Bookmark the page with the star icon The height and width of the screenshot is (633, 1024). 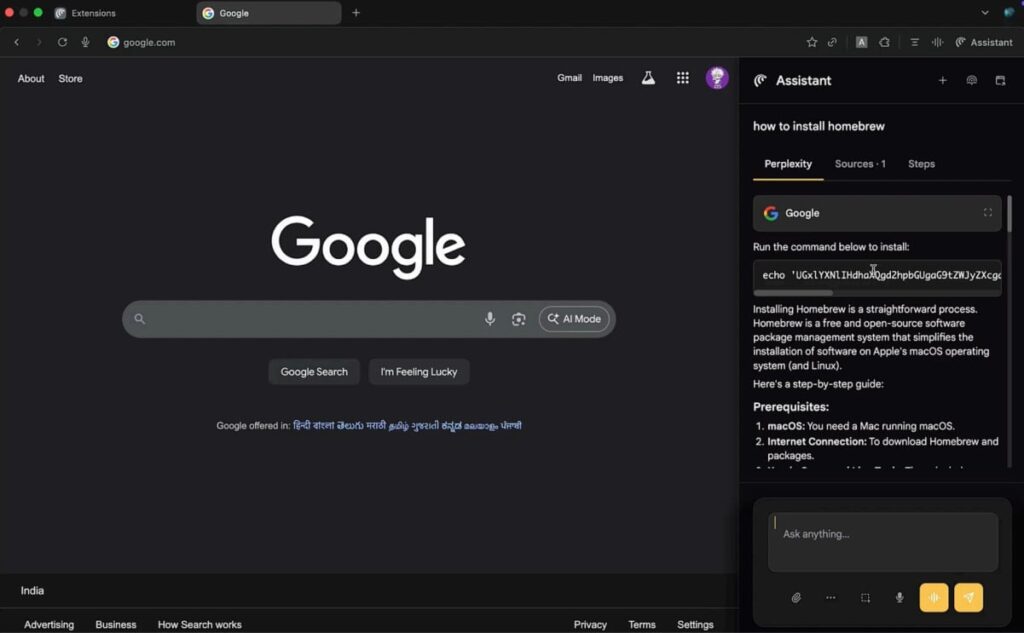click(812, 42)
